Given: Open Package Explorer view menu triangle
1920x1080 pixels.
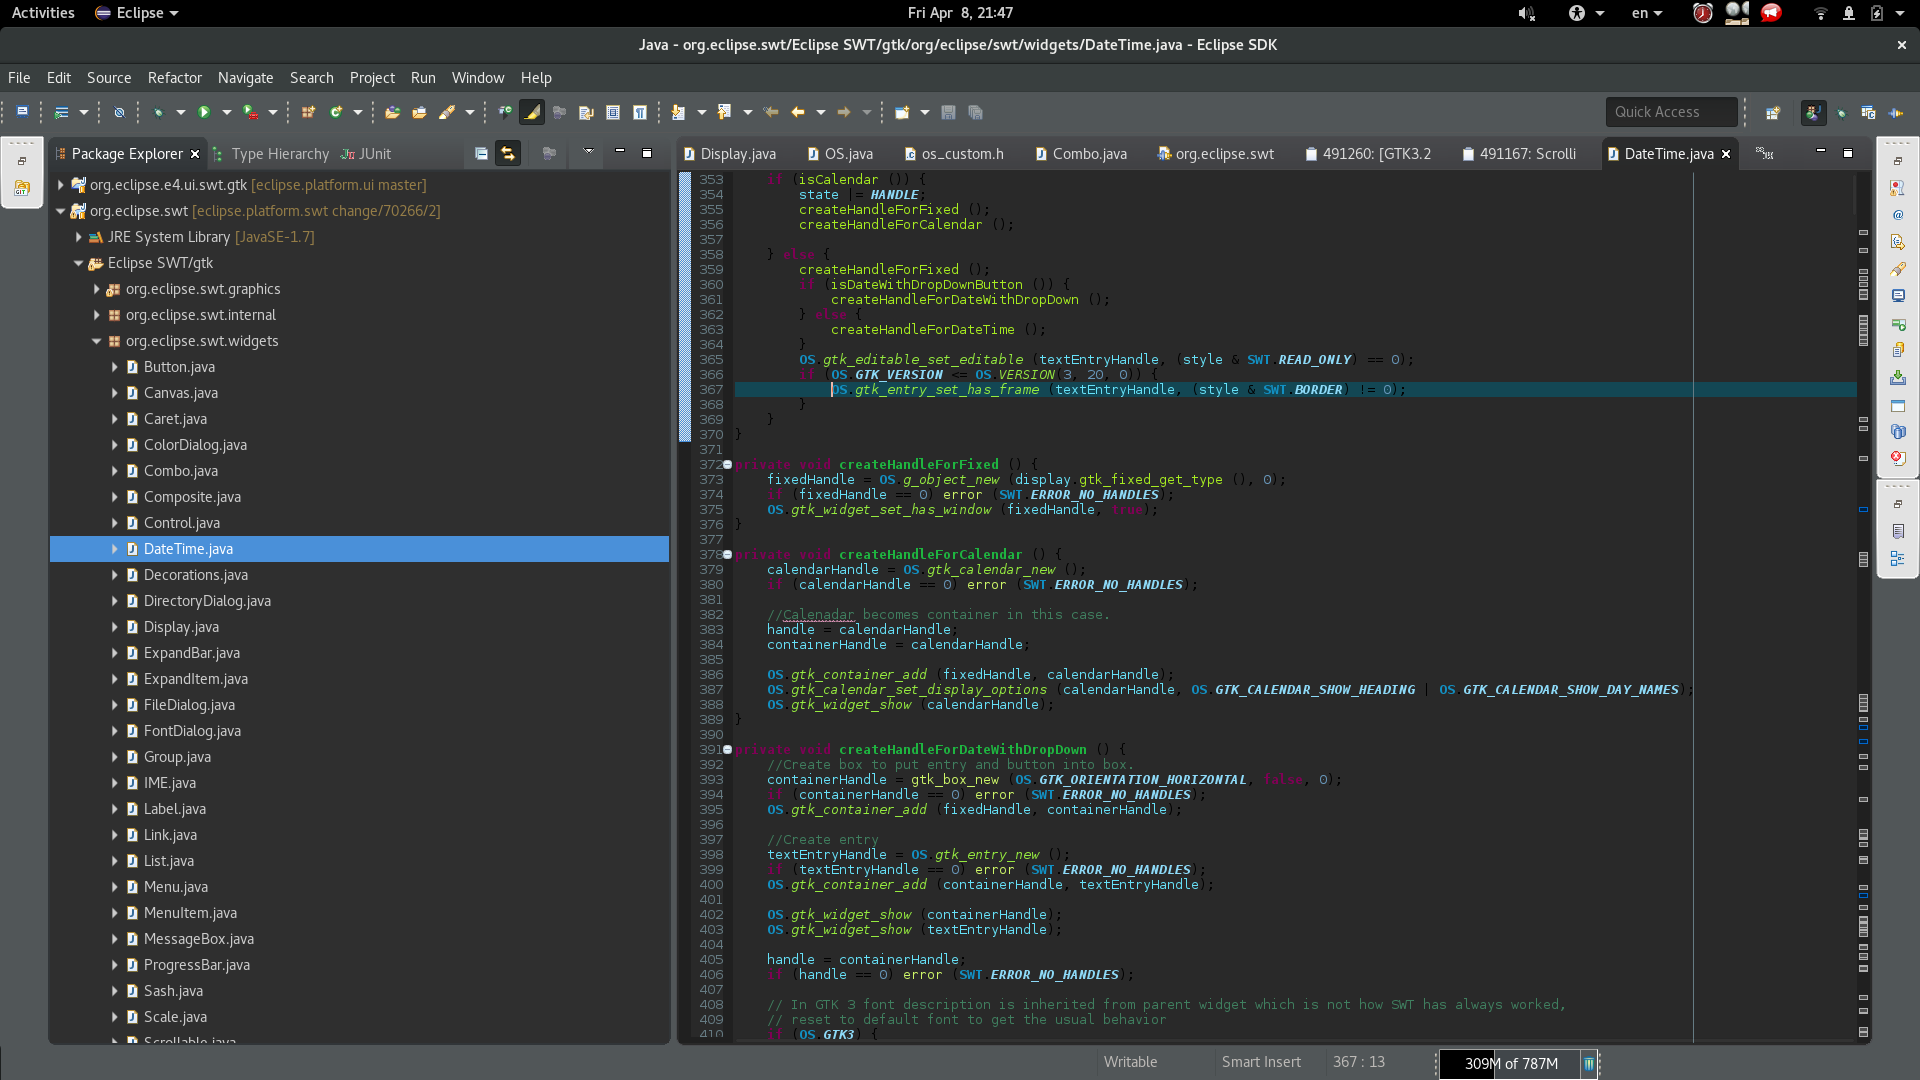Looking at the screenshot, I should 588,151.
